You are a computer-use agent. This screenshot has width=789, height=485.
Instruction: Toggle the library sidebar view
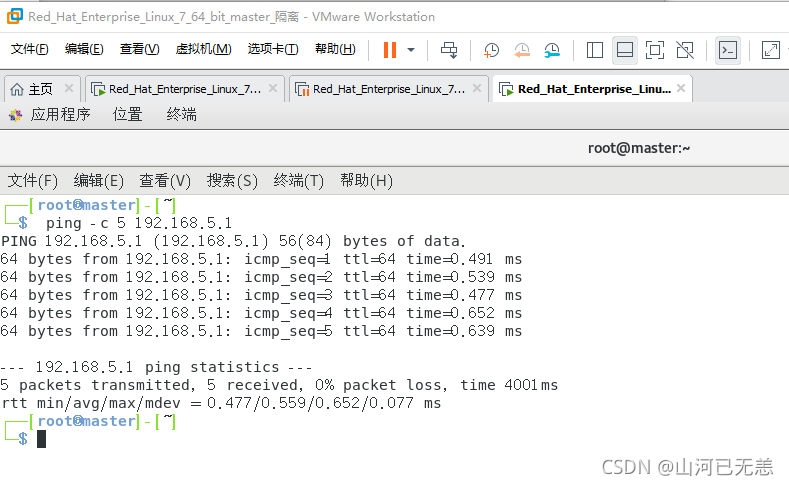[x=595, y=50]
